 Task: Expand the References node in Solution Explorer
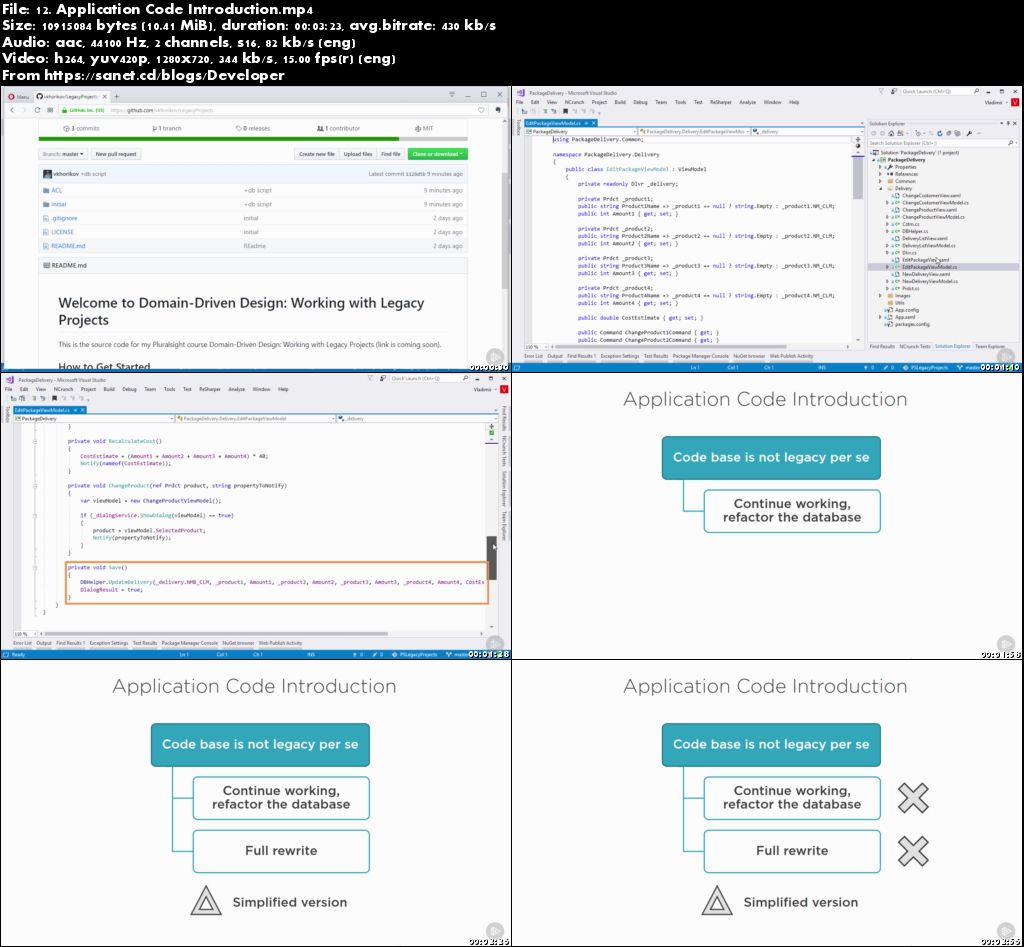[880, 174]
